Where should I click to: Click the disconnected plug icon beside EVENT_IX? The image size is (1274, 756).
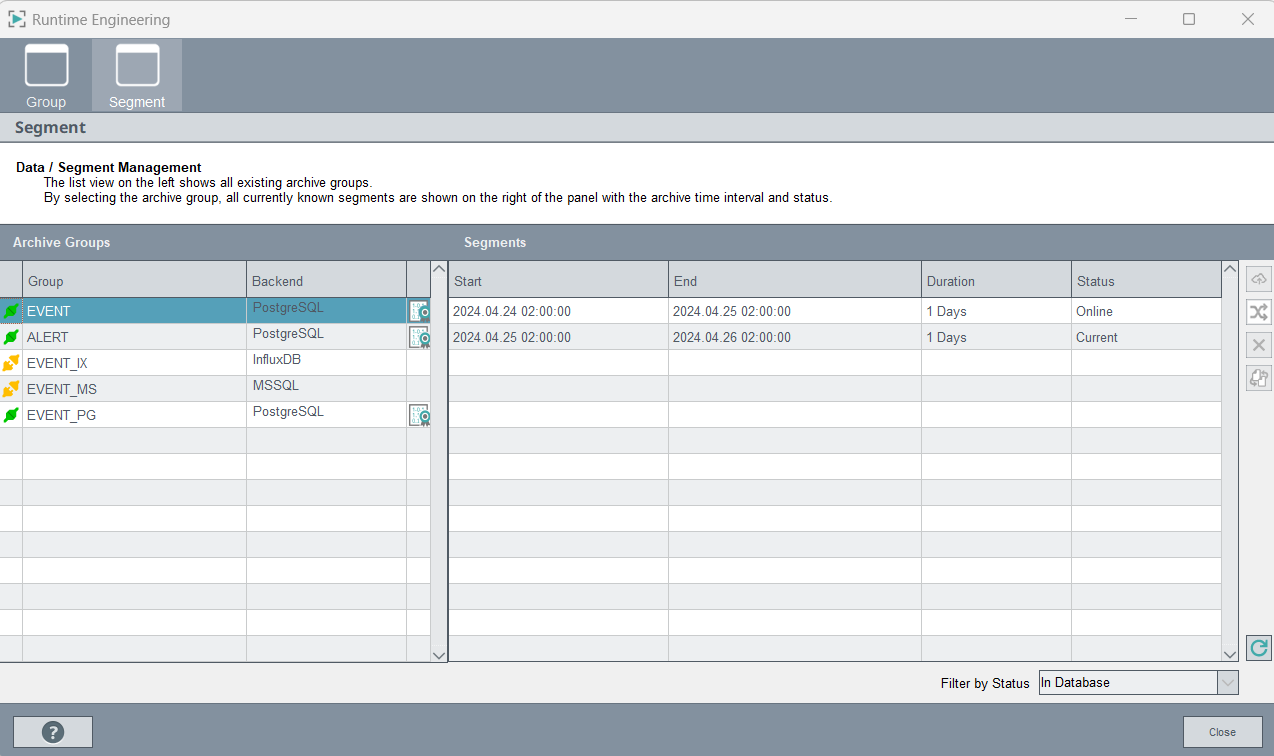11,363
